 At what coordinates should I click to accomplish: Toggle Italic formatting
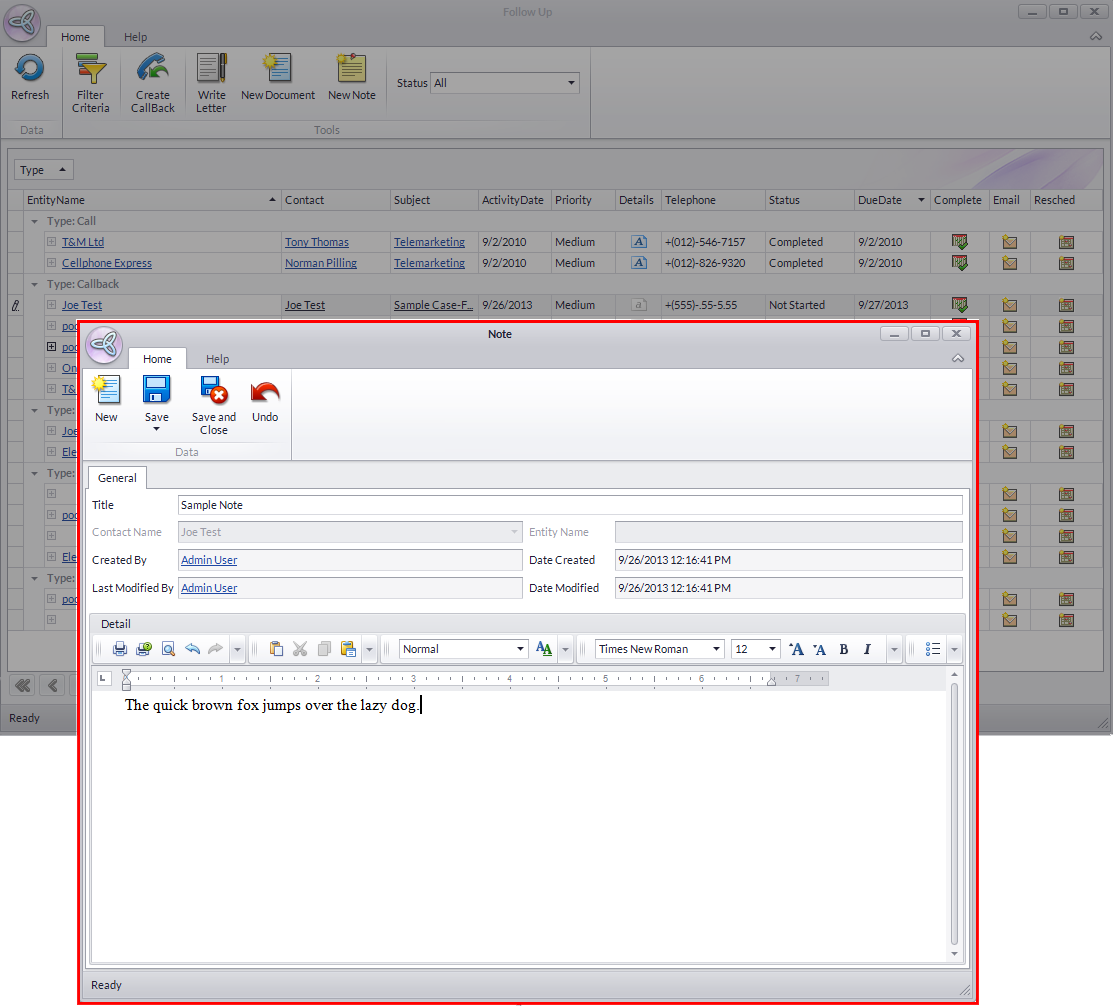point(867,649)
